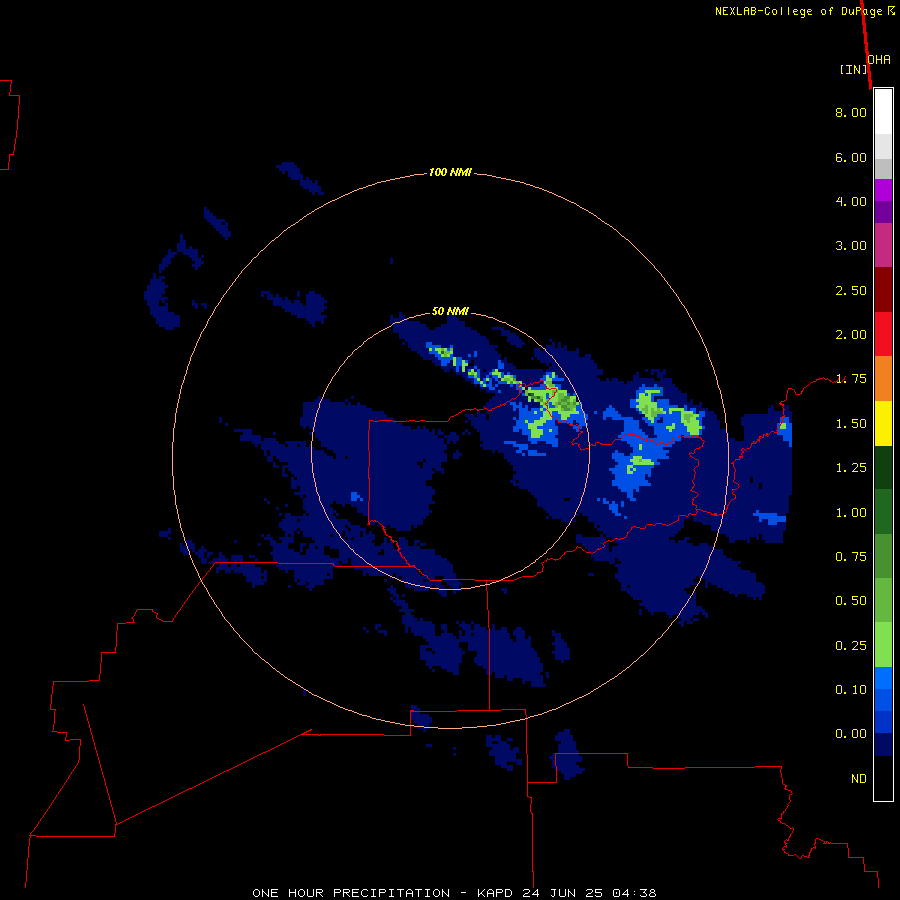Click the 1.00 legend value
900x900 pixels.
[851, 513]
